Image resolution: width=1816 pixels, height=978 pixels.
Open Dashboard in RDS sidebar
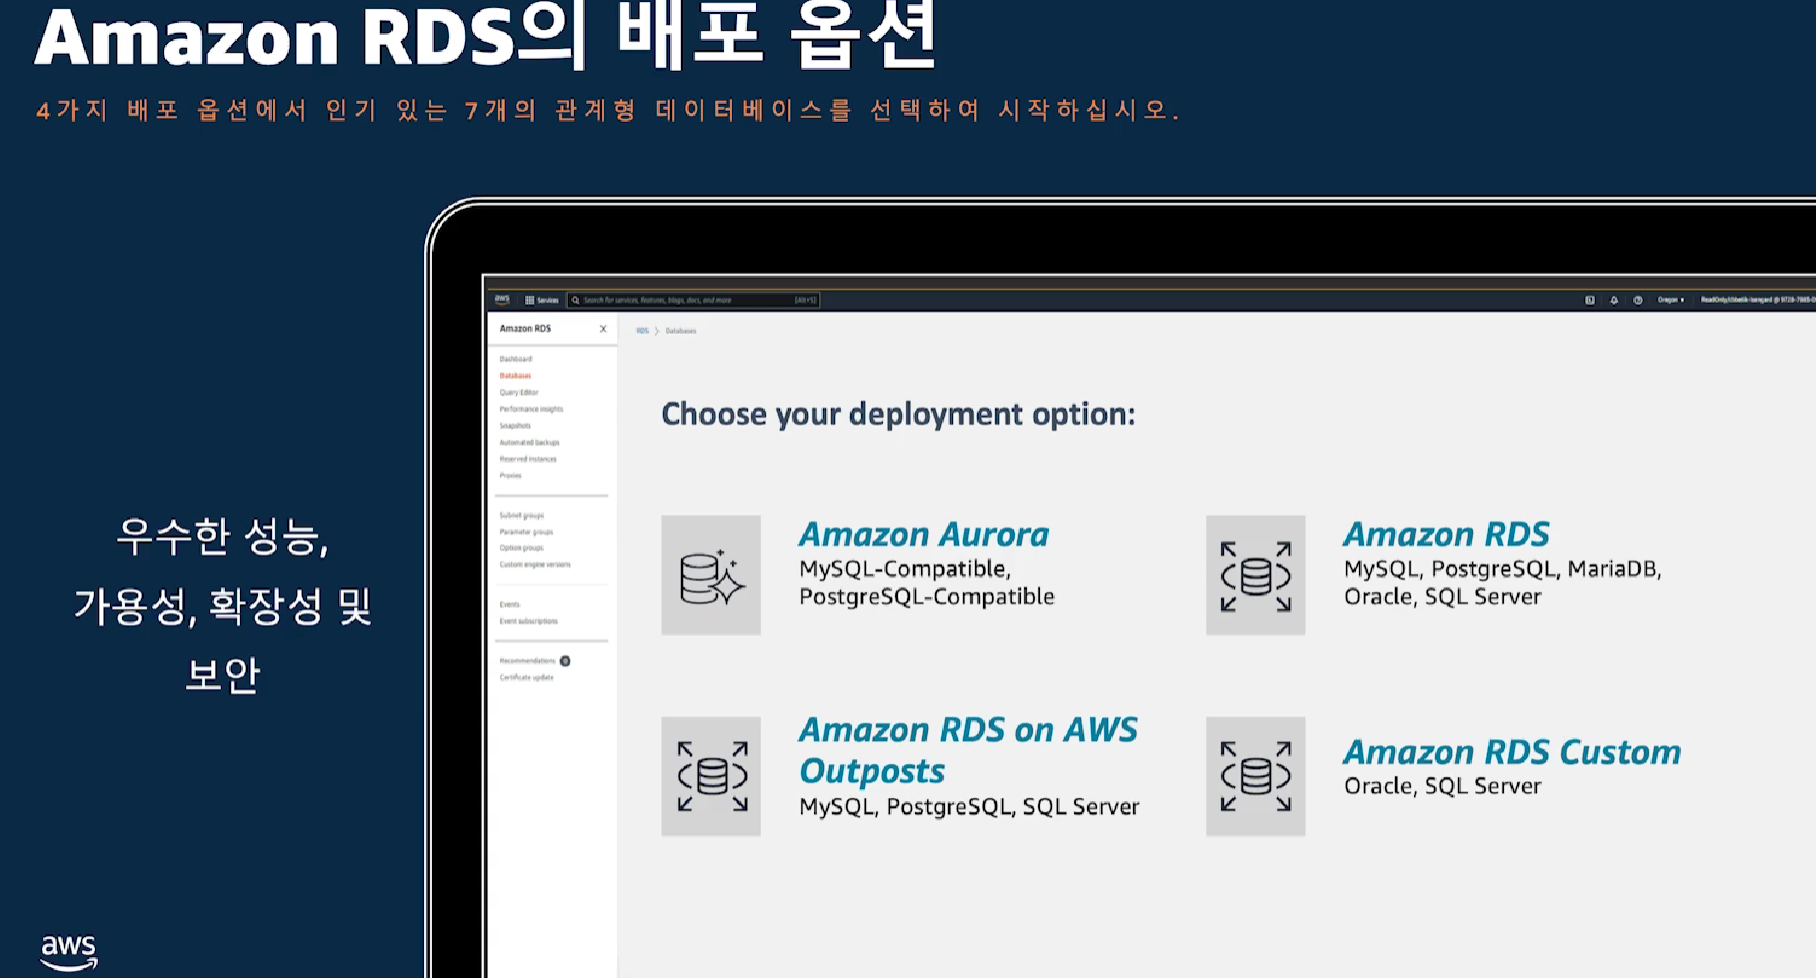coord(516,359)
